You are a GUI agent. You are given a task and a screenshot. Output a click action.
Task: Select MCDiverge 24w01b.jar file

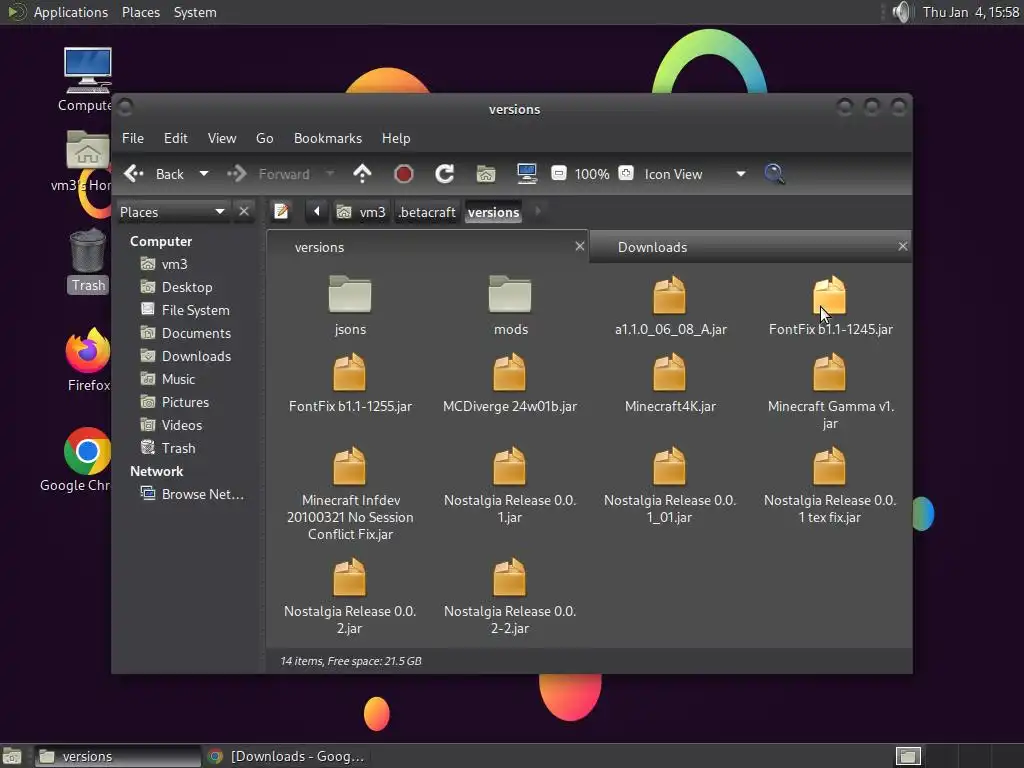(510, 383)
